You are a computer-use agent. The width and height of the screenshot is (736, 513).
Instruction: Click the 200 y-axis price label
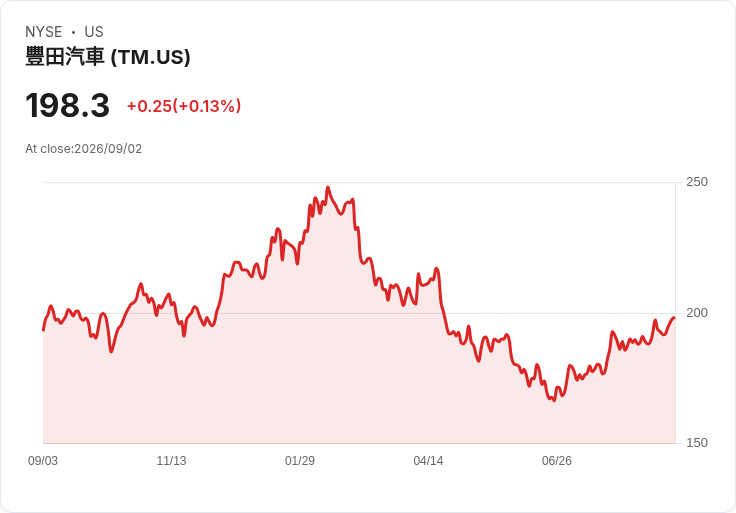(x=697, y=313)
